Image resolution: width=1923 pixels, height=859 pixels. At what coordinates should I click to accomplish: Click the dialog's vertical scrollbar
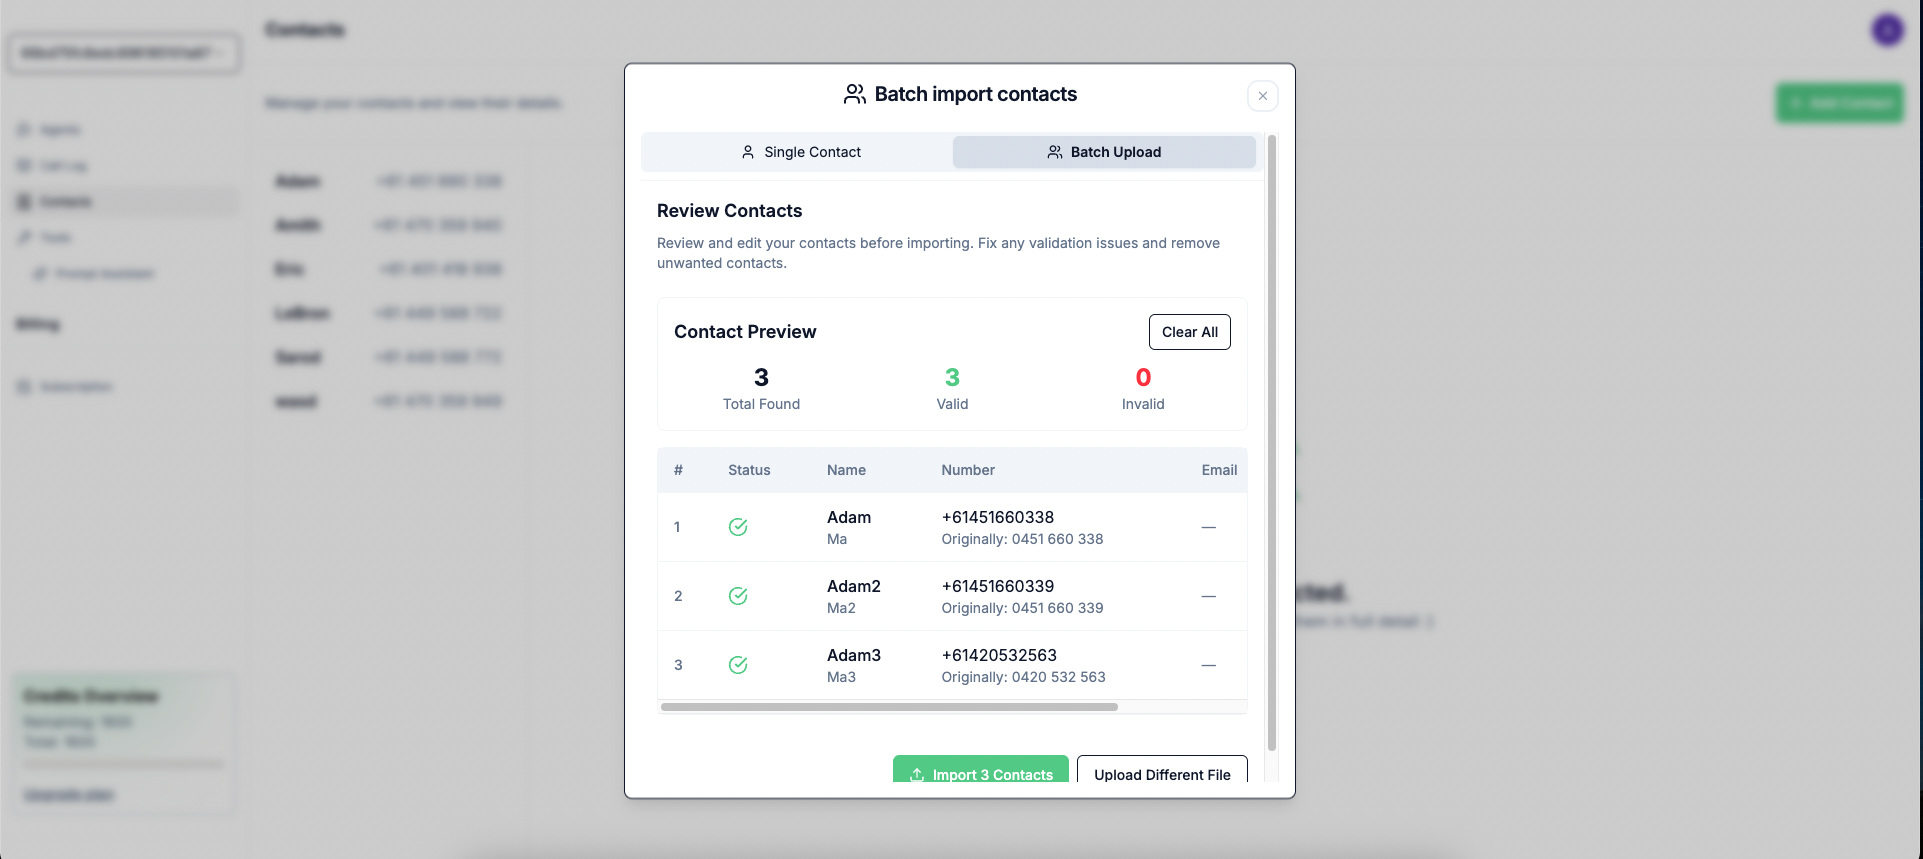click(x=1272, y=443)
